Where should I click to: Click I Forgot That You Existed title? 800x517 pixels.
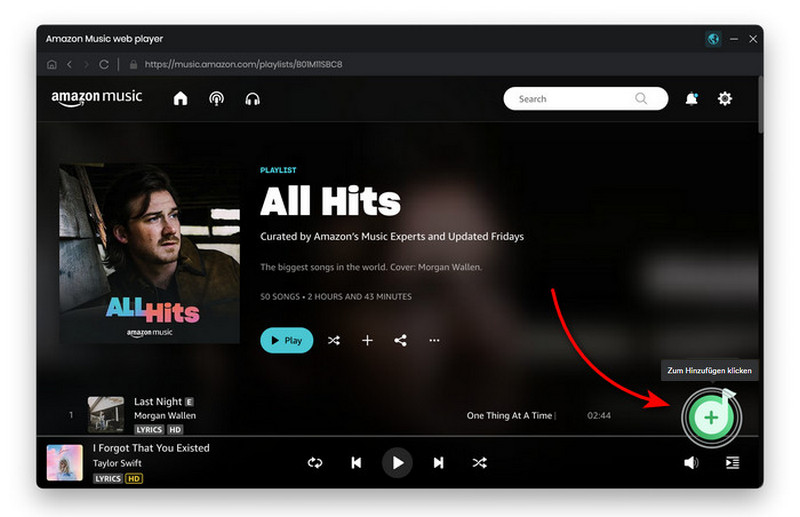pyautogui.click(x=151, y=448)
